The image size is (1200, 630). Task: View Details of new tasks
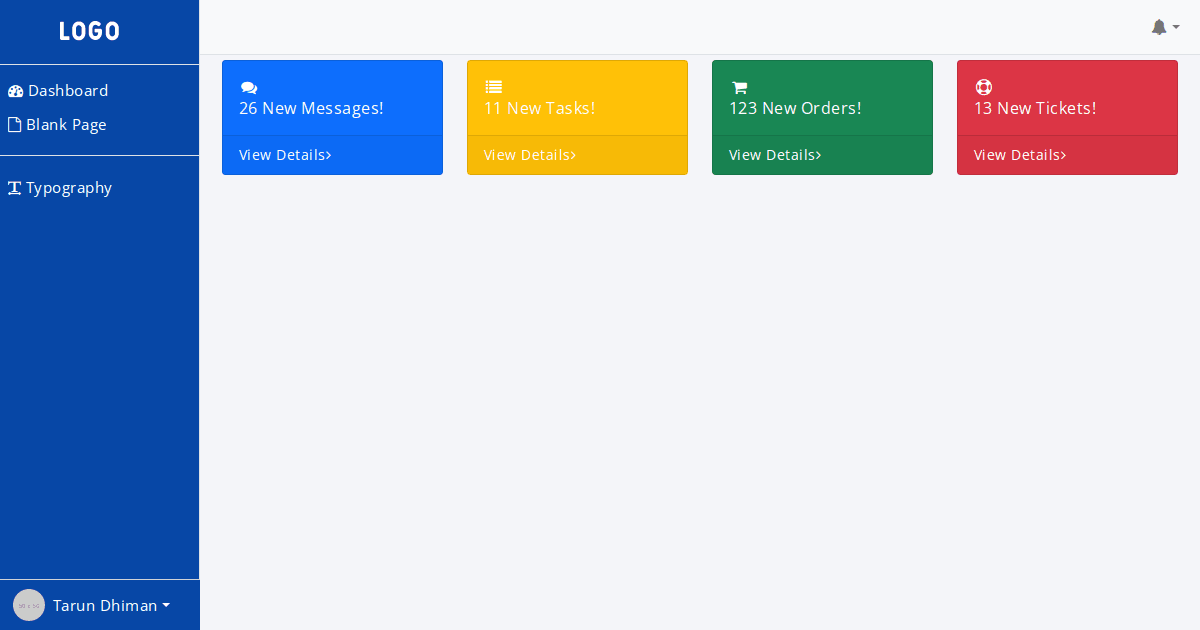[x=530, y=155]
